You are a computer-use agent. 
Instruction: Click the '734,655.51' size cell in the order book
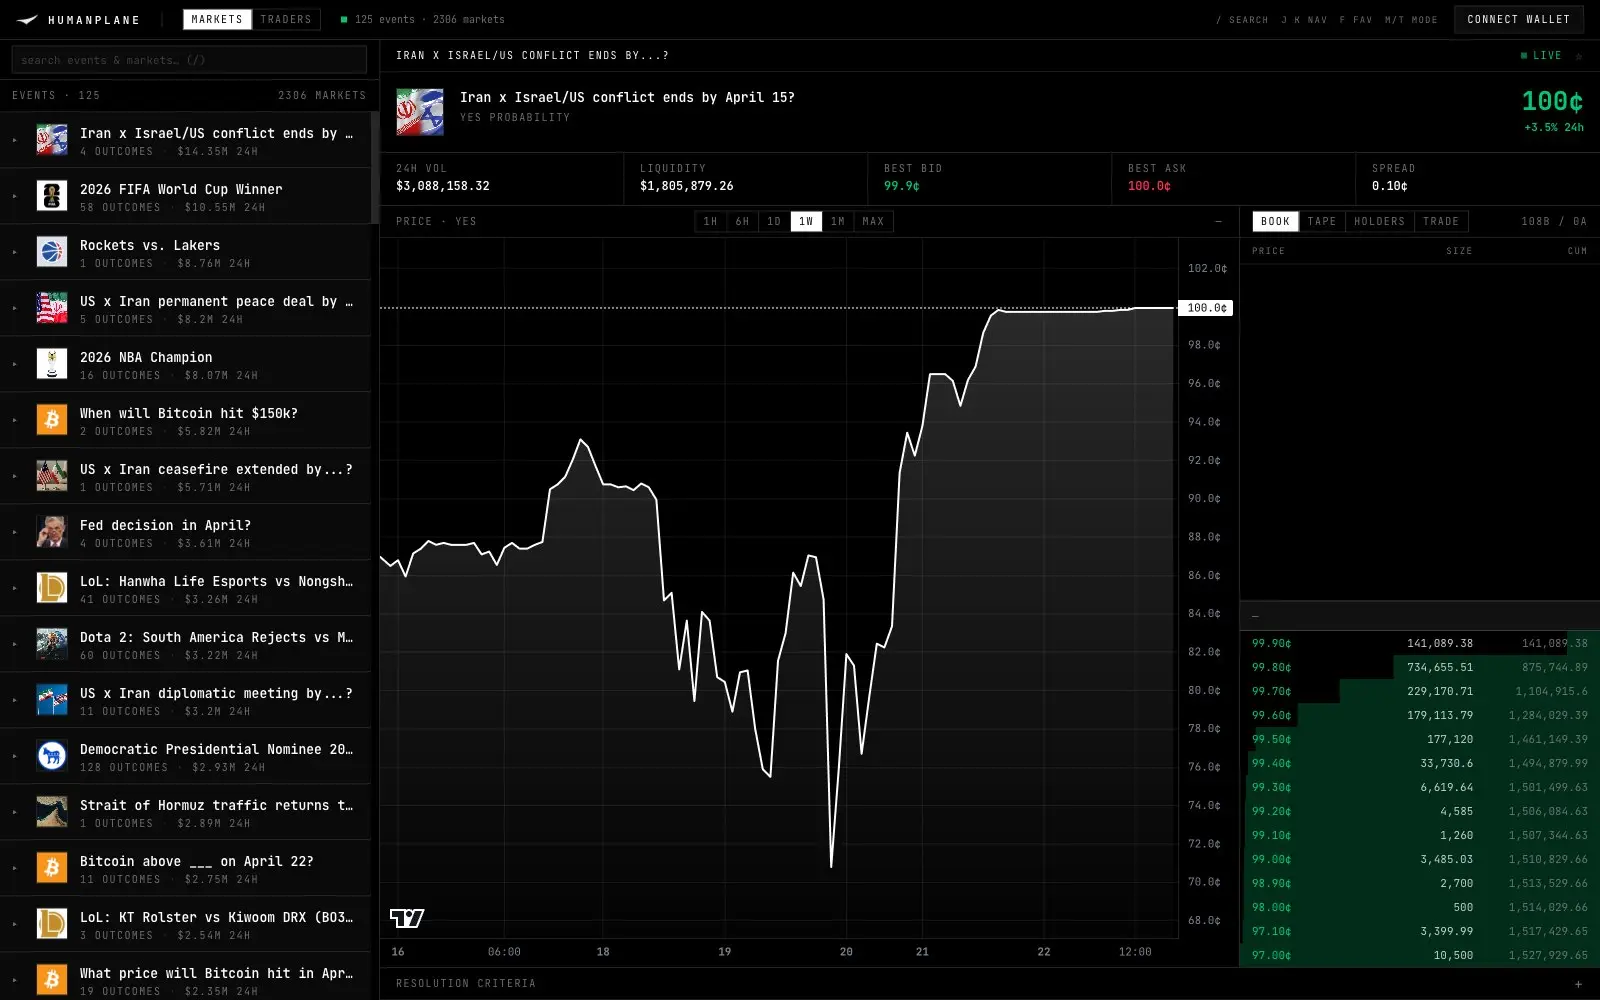coord(1440,667)
